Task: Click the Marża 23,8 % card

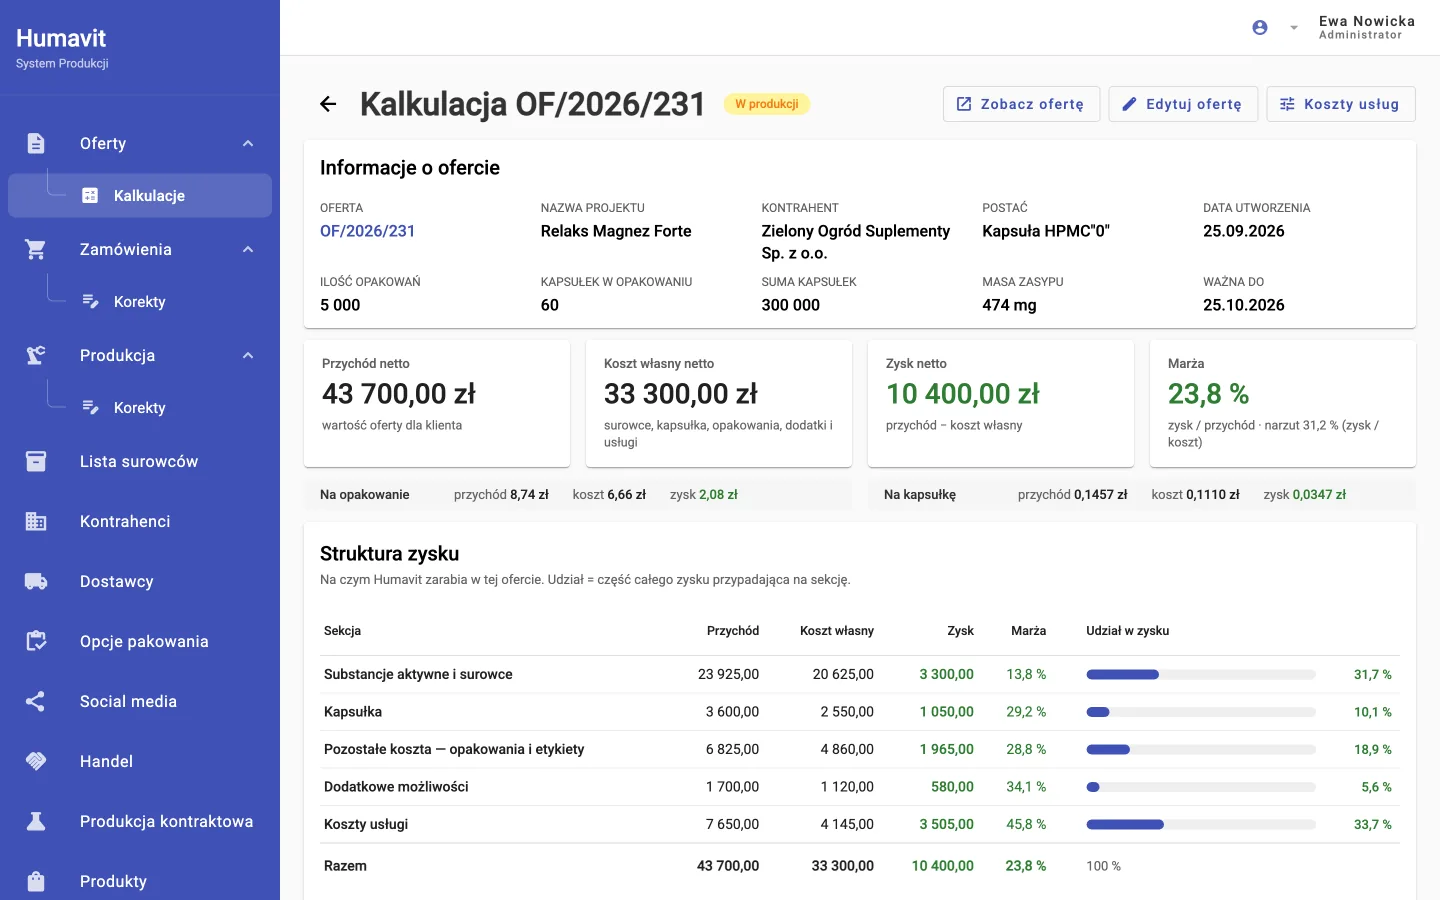Action: coord(1283,403)
